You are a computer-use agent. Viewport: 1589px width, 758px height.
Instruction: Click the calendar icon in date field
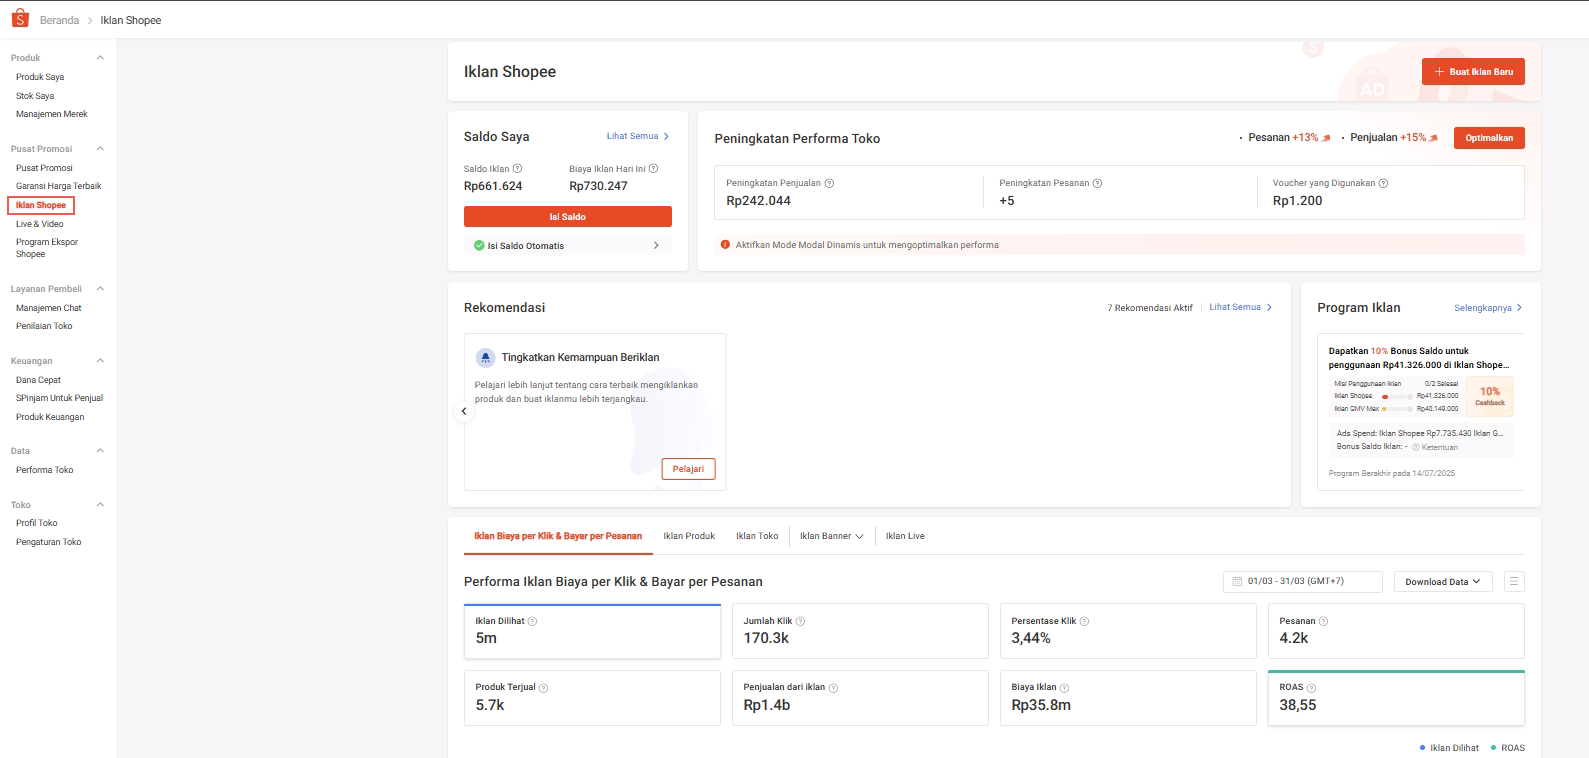[1237, 581]
